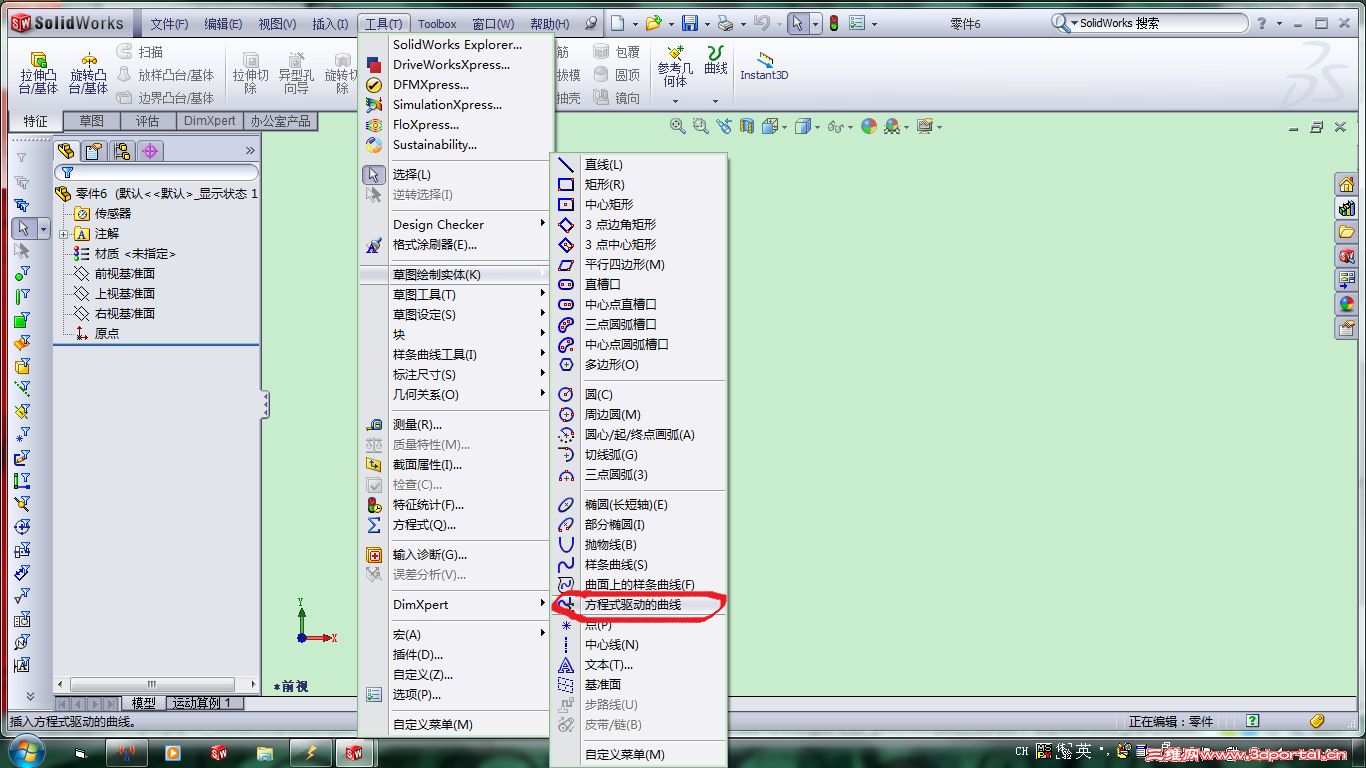This screenshot has width=1366, height=768.
Task: Switch to the PropertyManager tab icon
Action: 94,151
